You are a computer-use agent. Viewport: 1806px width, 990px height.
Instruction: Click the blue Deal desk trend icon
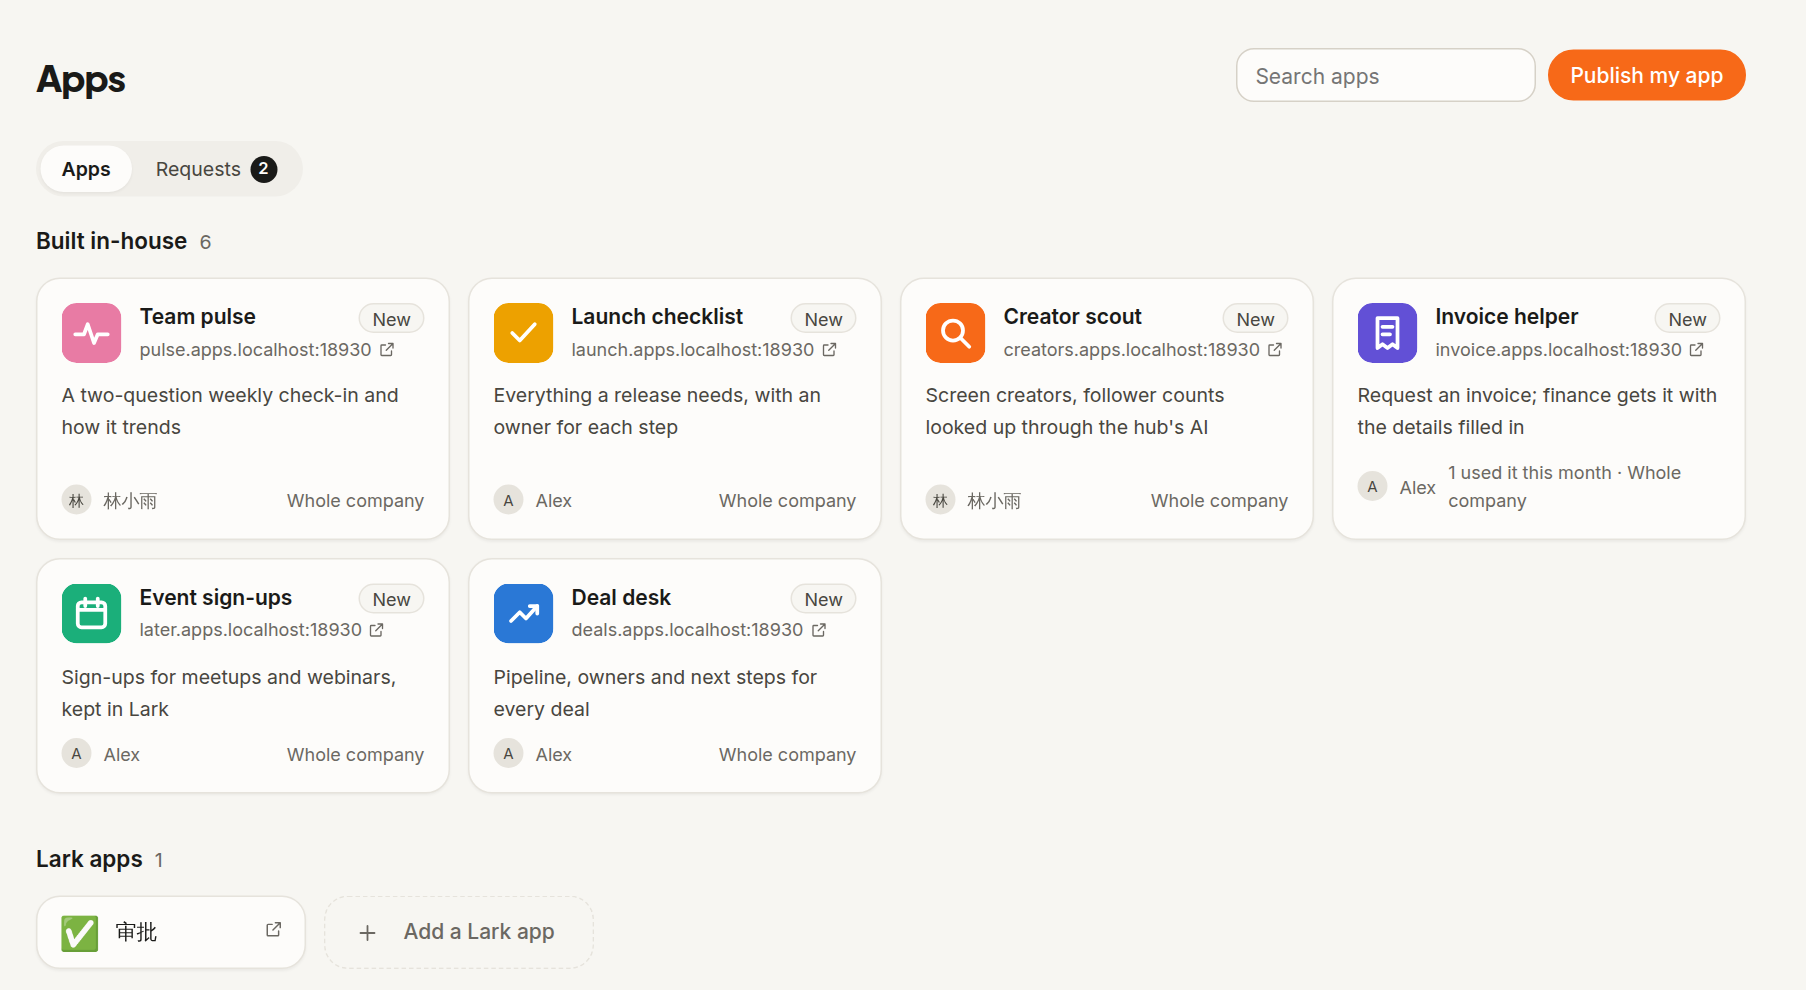(523, 613)
